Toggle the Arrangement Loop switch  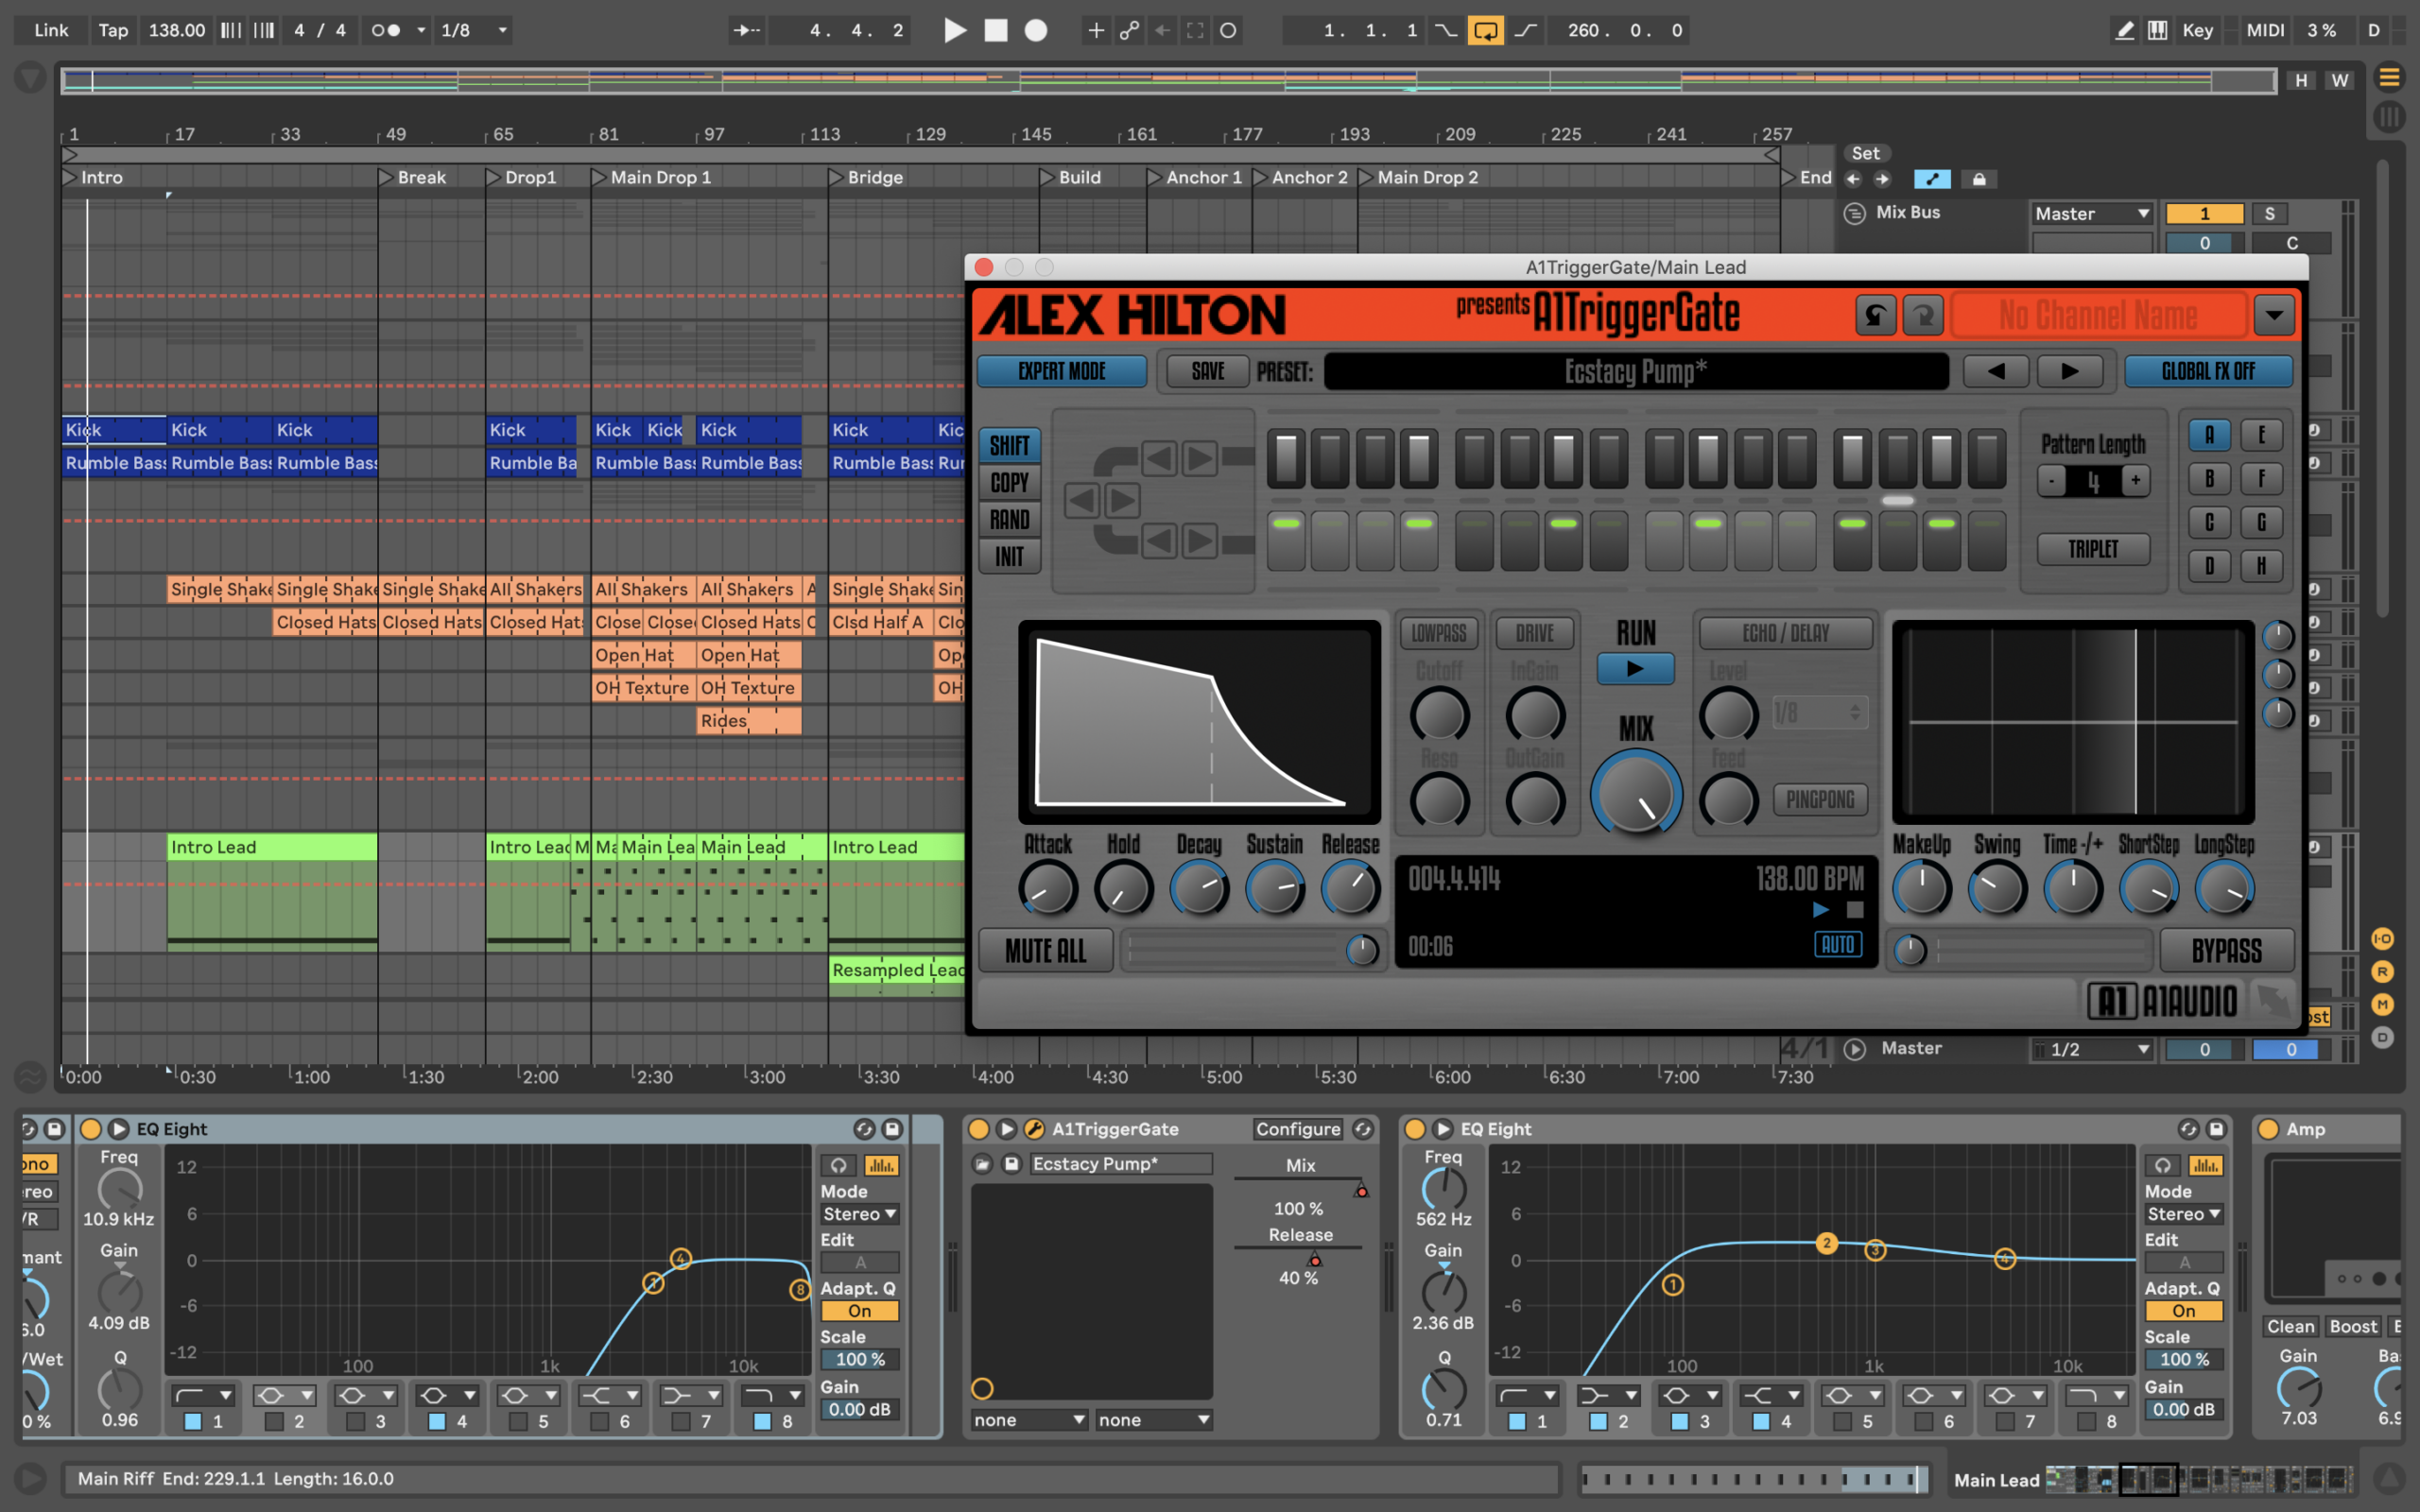(1484, 30)
